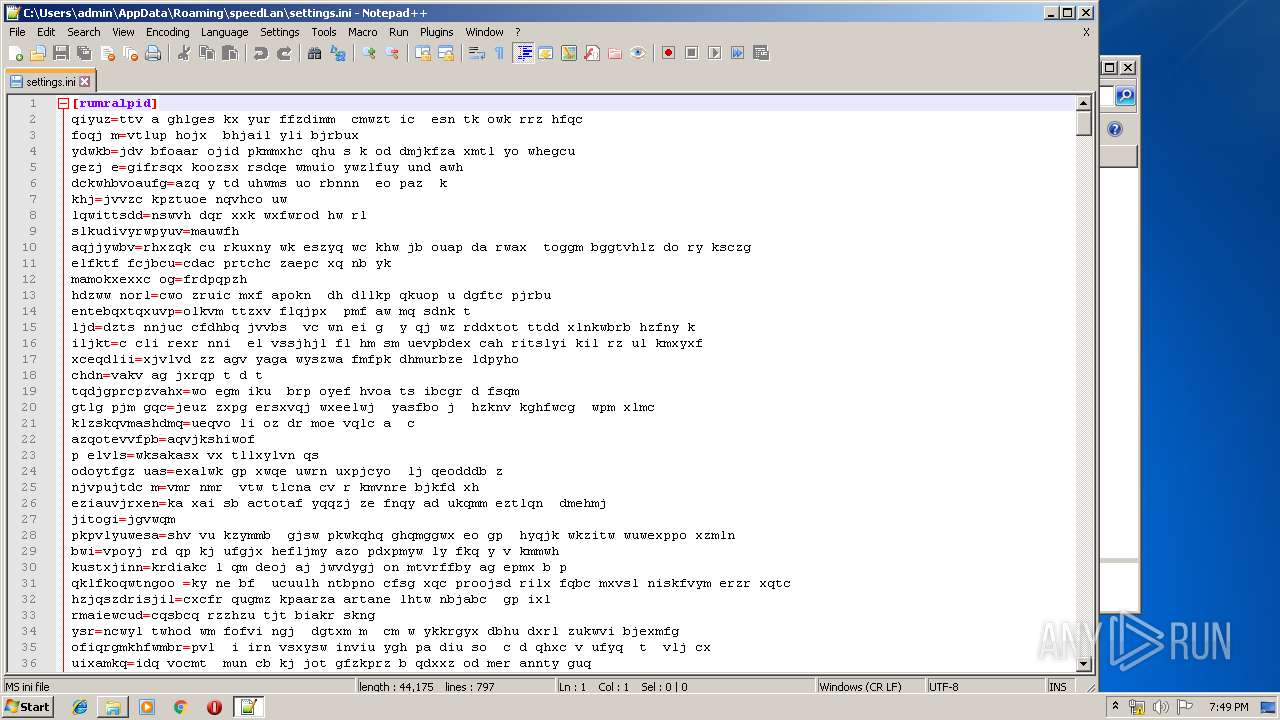Open Find with binoculars icon
1280x720 pixels.
click(315, 53)
